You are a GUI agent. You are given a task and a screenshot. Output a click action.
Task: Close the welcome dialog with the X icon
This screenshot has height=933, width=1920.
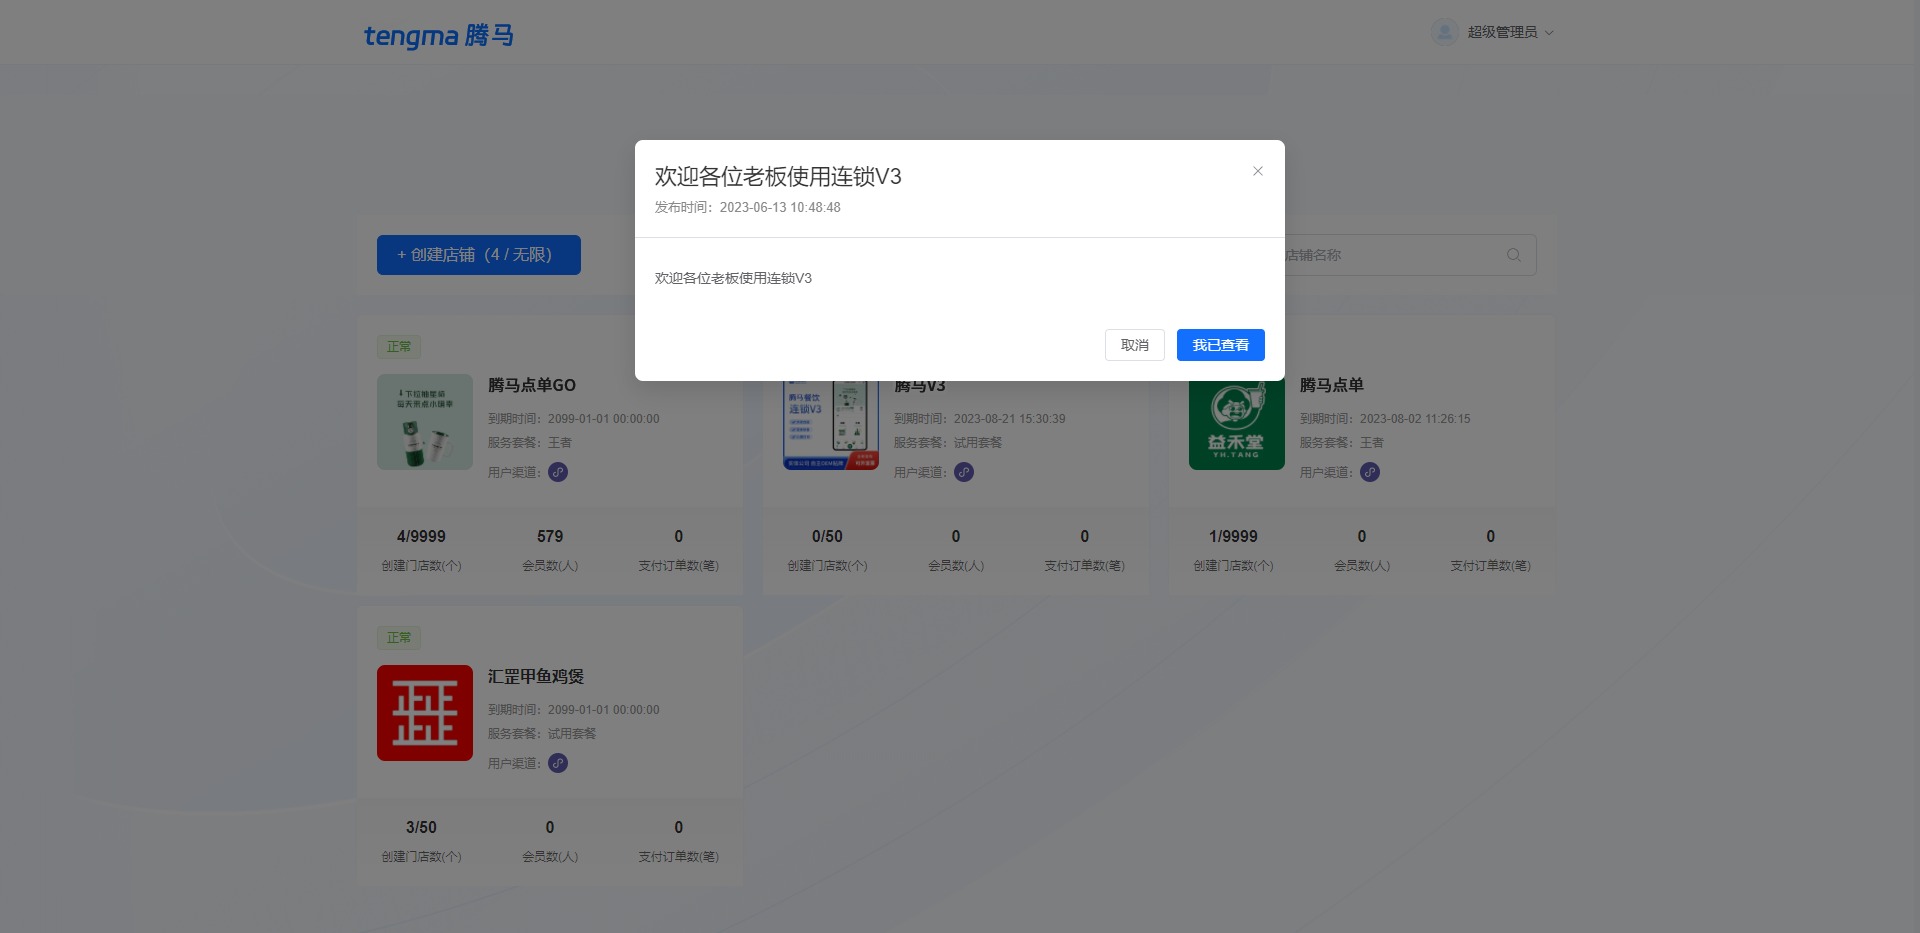1258,171
